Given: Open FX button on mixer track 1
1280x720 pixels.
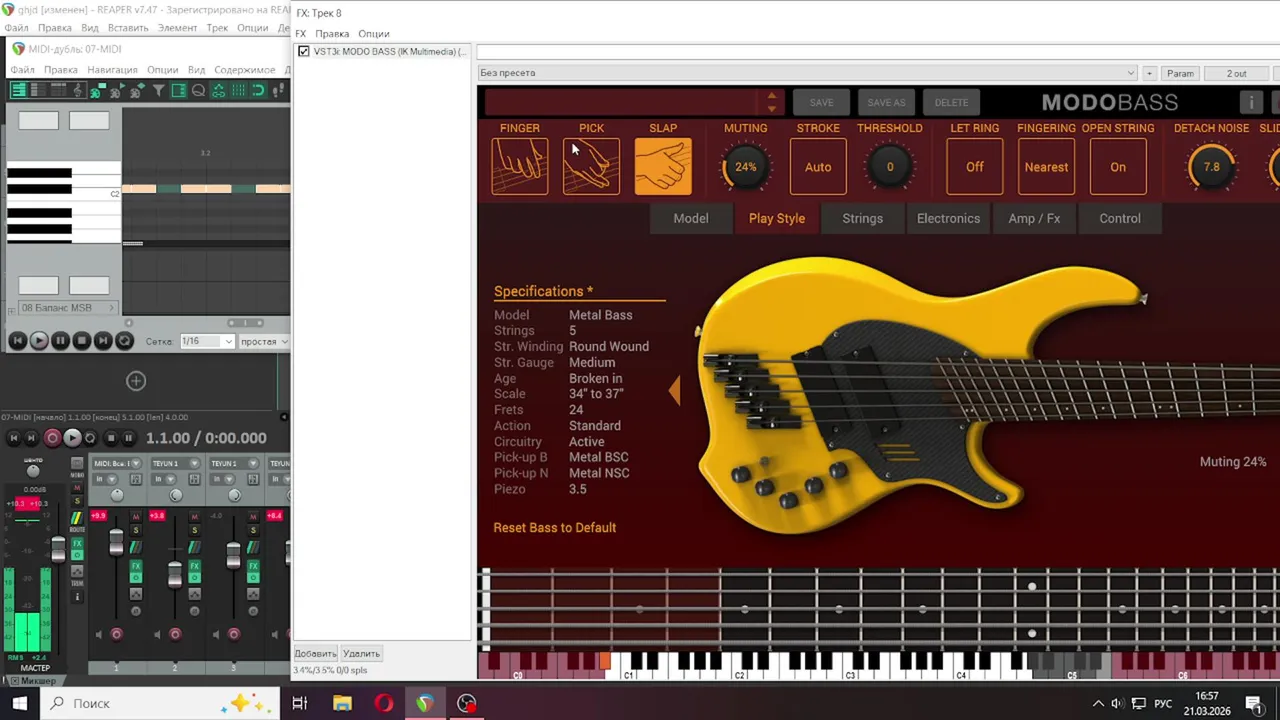Looking at the screenshot, I should pyautogui.click(x=136, y=566).
